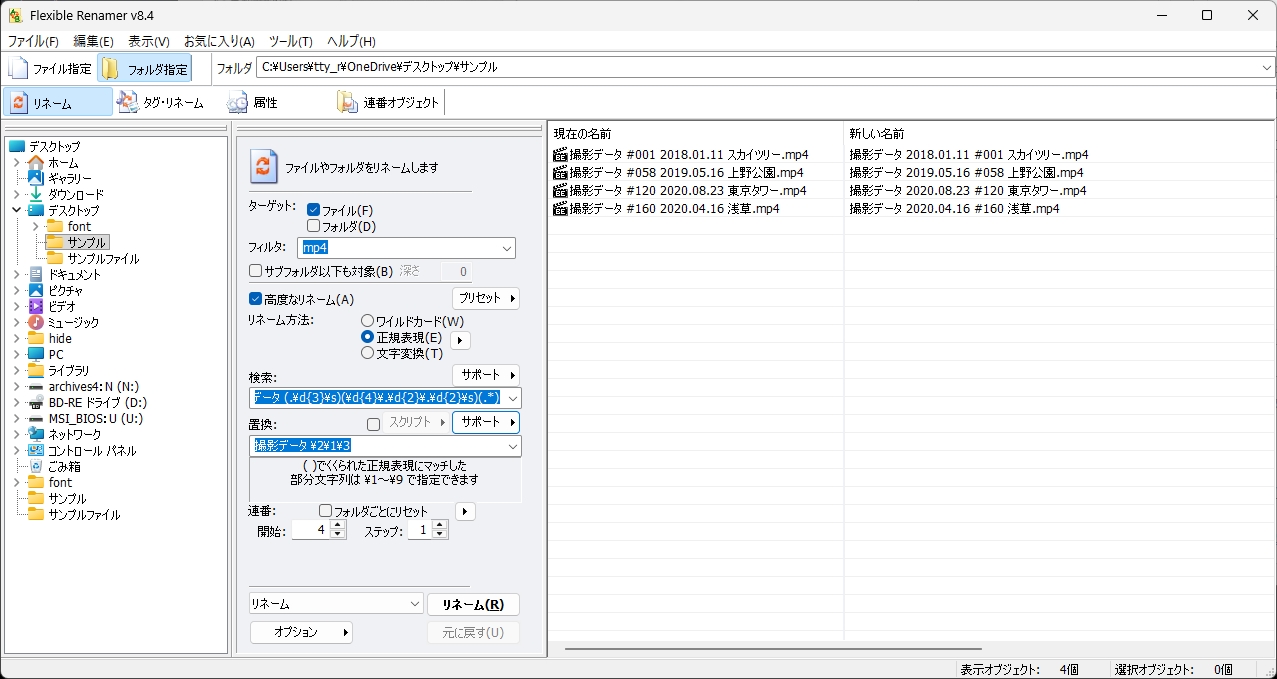1277x679 pixels.
Task: Expand the ドキュメント tree node
Action: (16, 274)
